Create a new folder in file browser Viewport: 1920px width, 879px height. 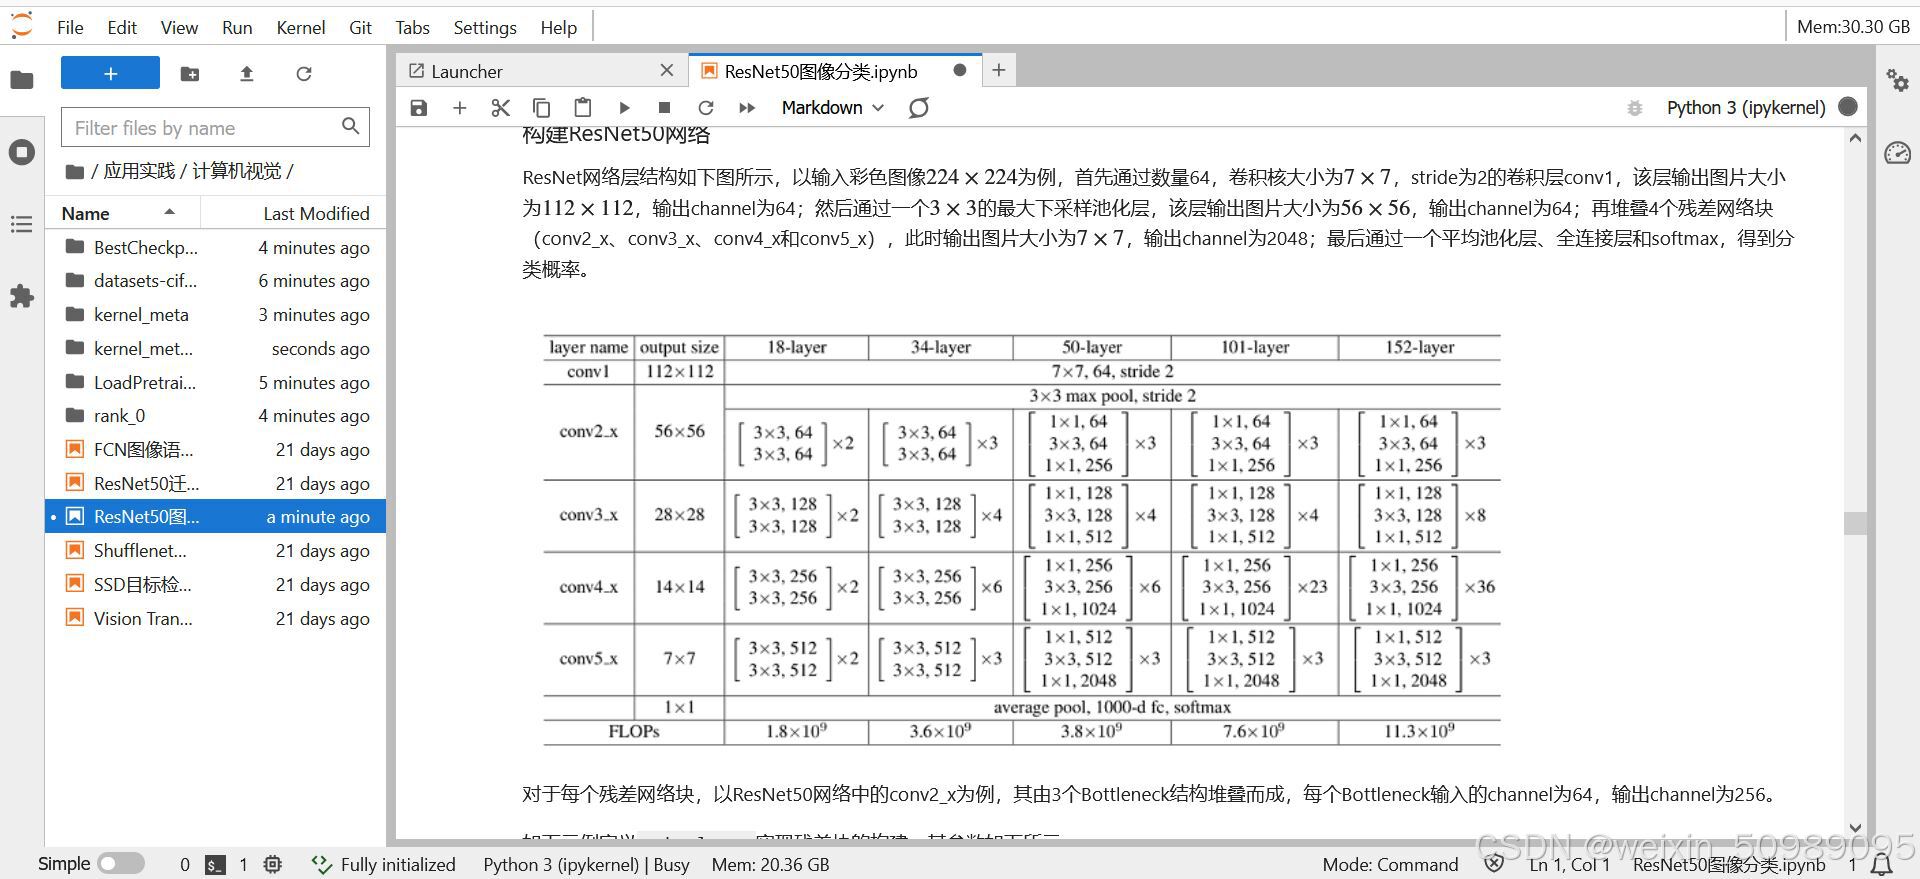190,73
